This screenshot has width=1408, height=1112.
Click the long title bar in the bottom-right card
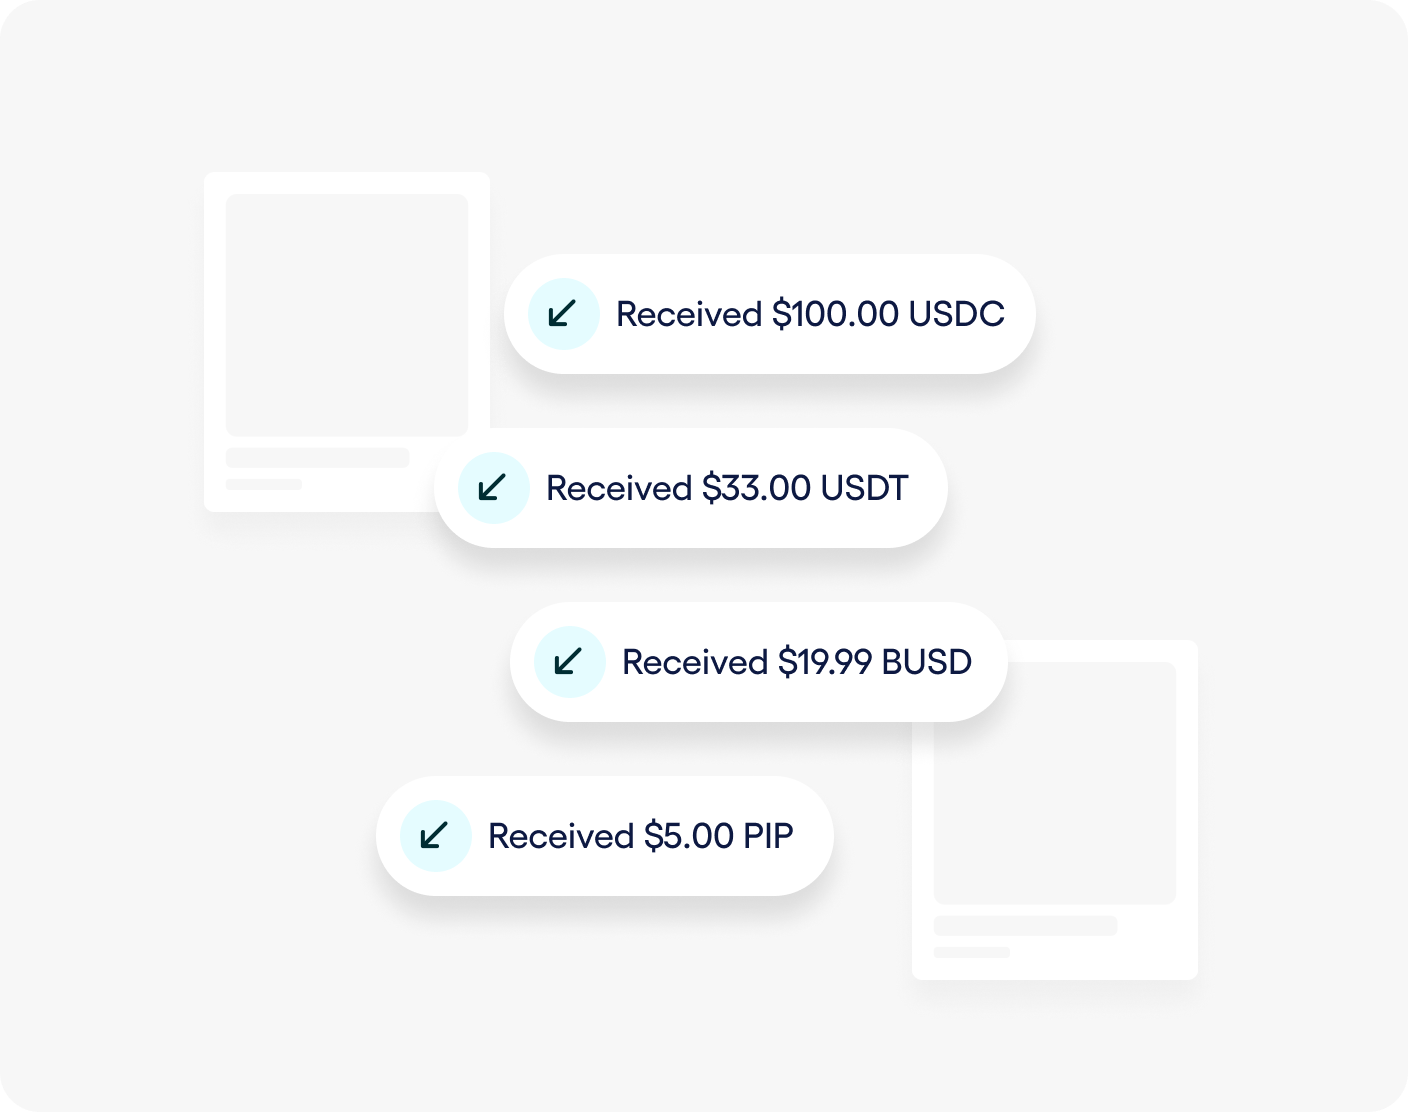[1025, 926]
